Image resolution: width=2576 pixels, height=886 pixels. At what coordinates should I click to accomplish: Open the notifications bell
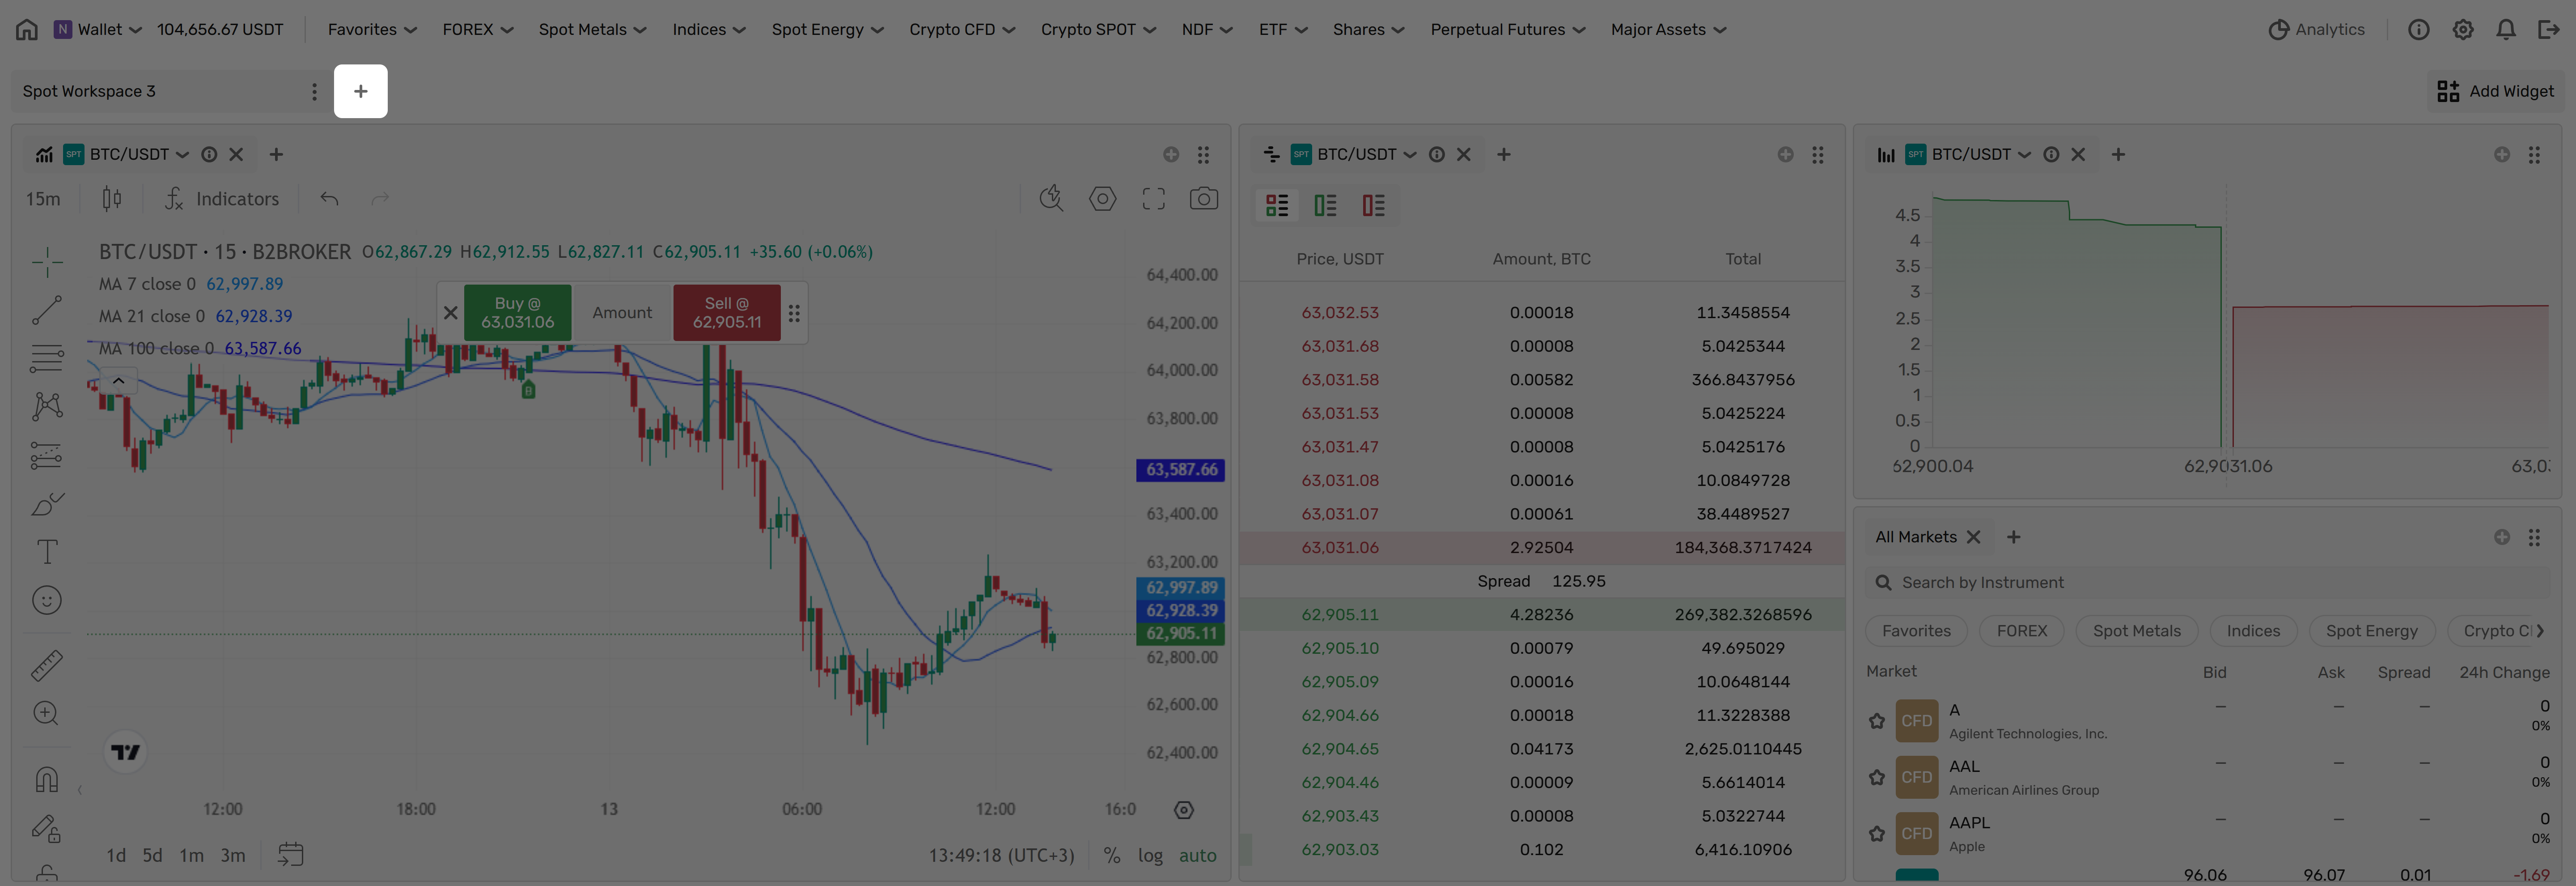(2506, 29)
